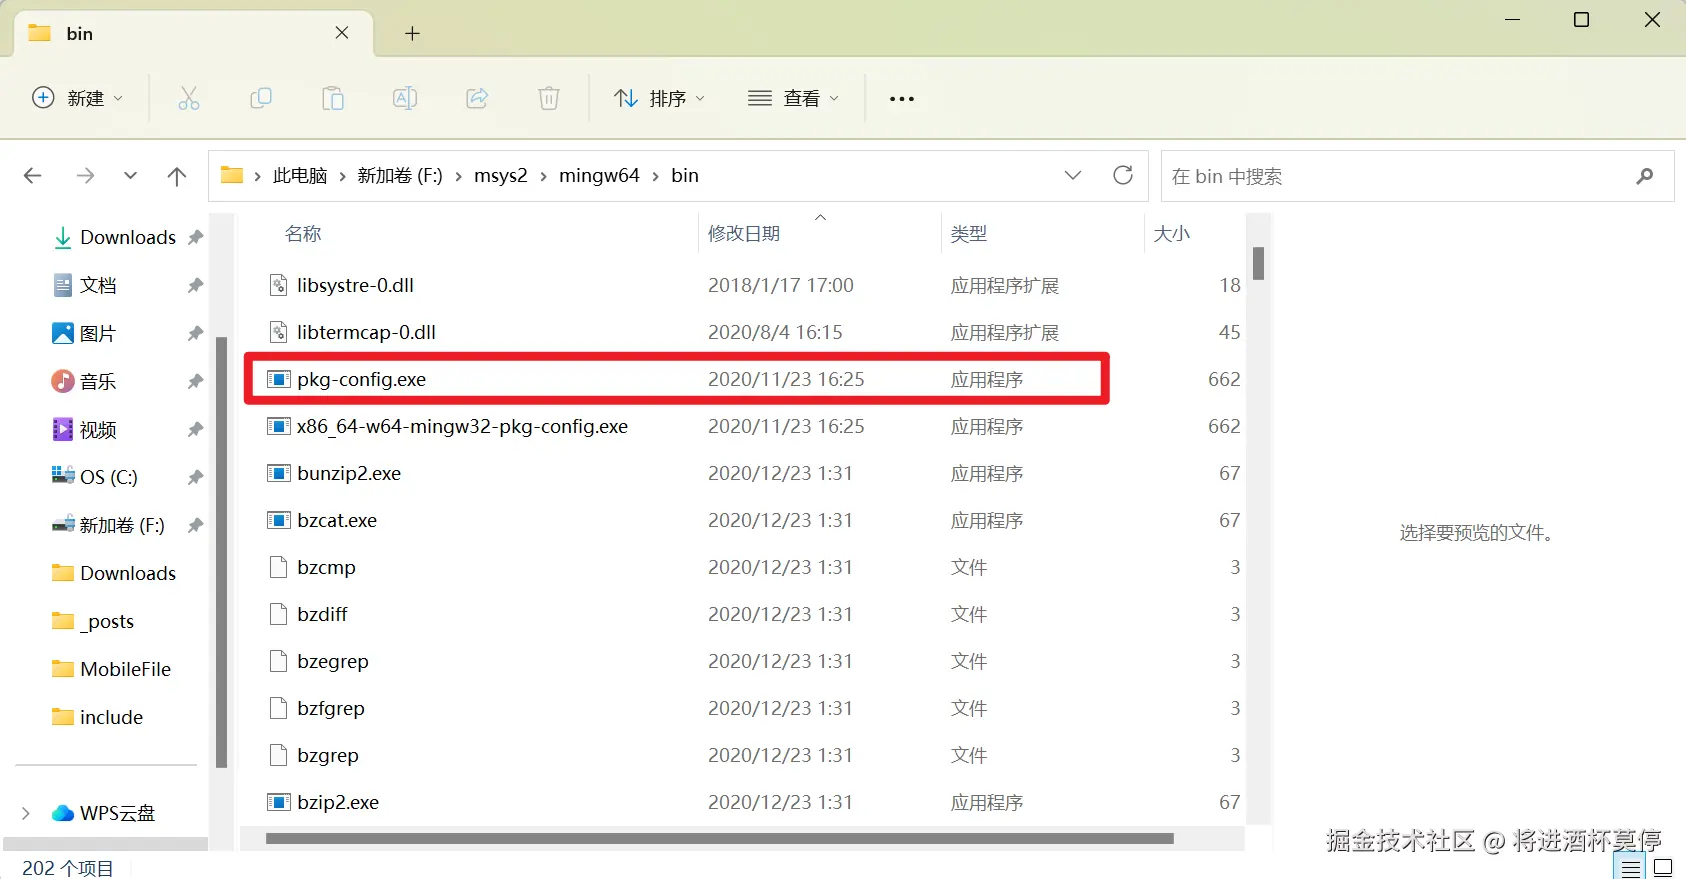
Task: Click the Rename icon in toolbar
Action: 405,98
